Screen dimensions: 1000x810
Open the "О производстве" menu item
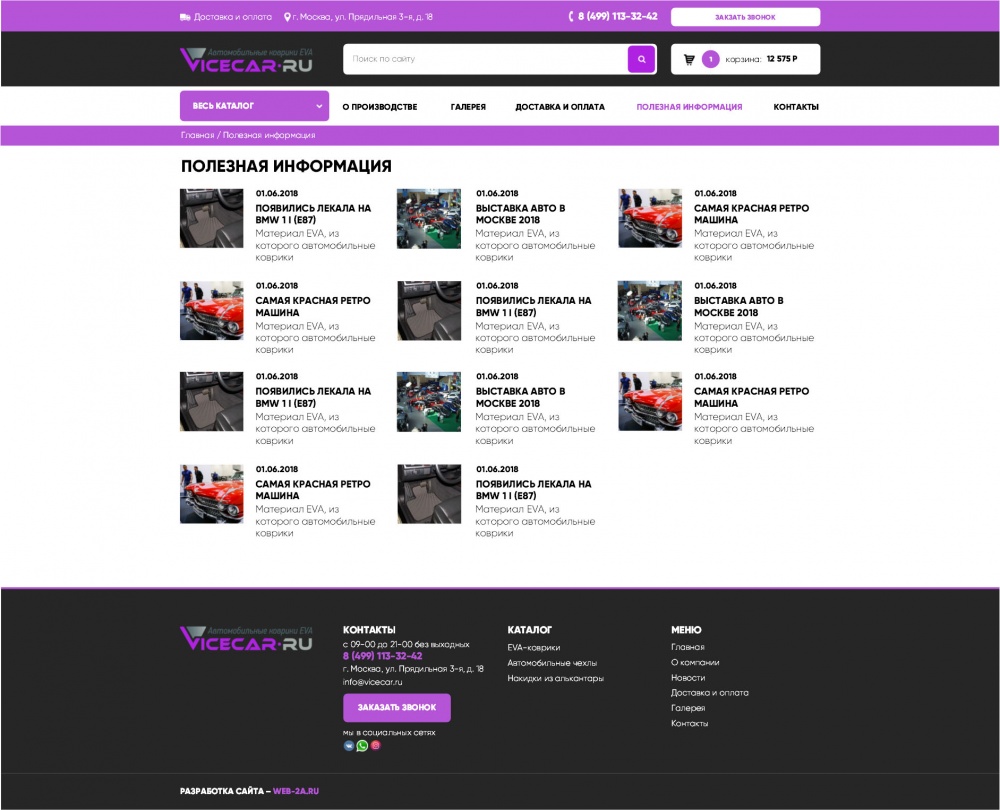tap(379, 107)
